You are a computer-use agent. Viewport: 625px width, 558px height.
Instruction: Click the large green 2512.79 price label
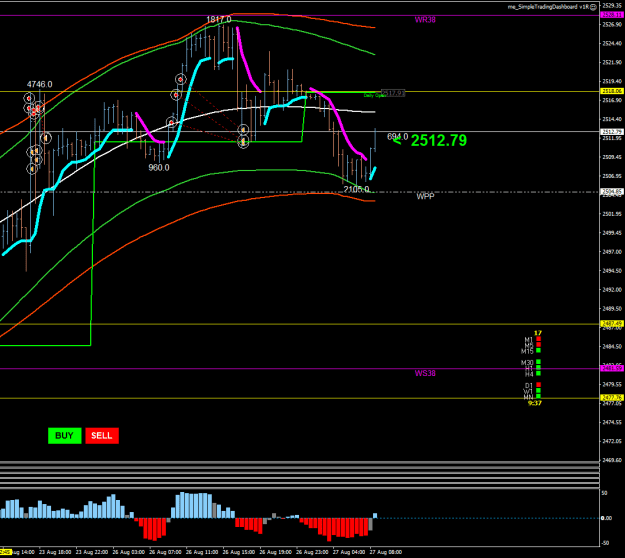click(x=438, y=140)
